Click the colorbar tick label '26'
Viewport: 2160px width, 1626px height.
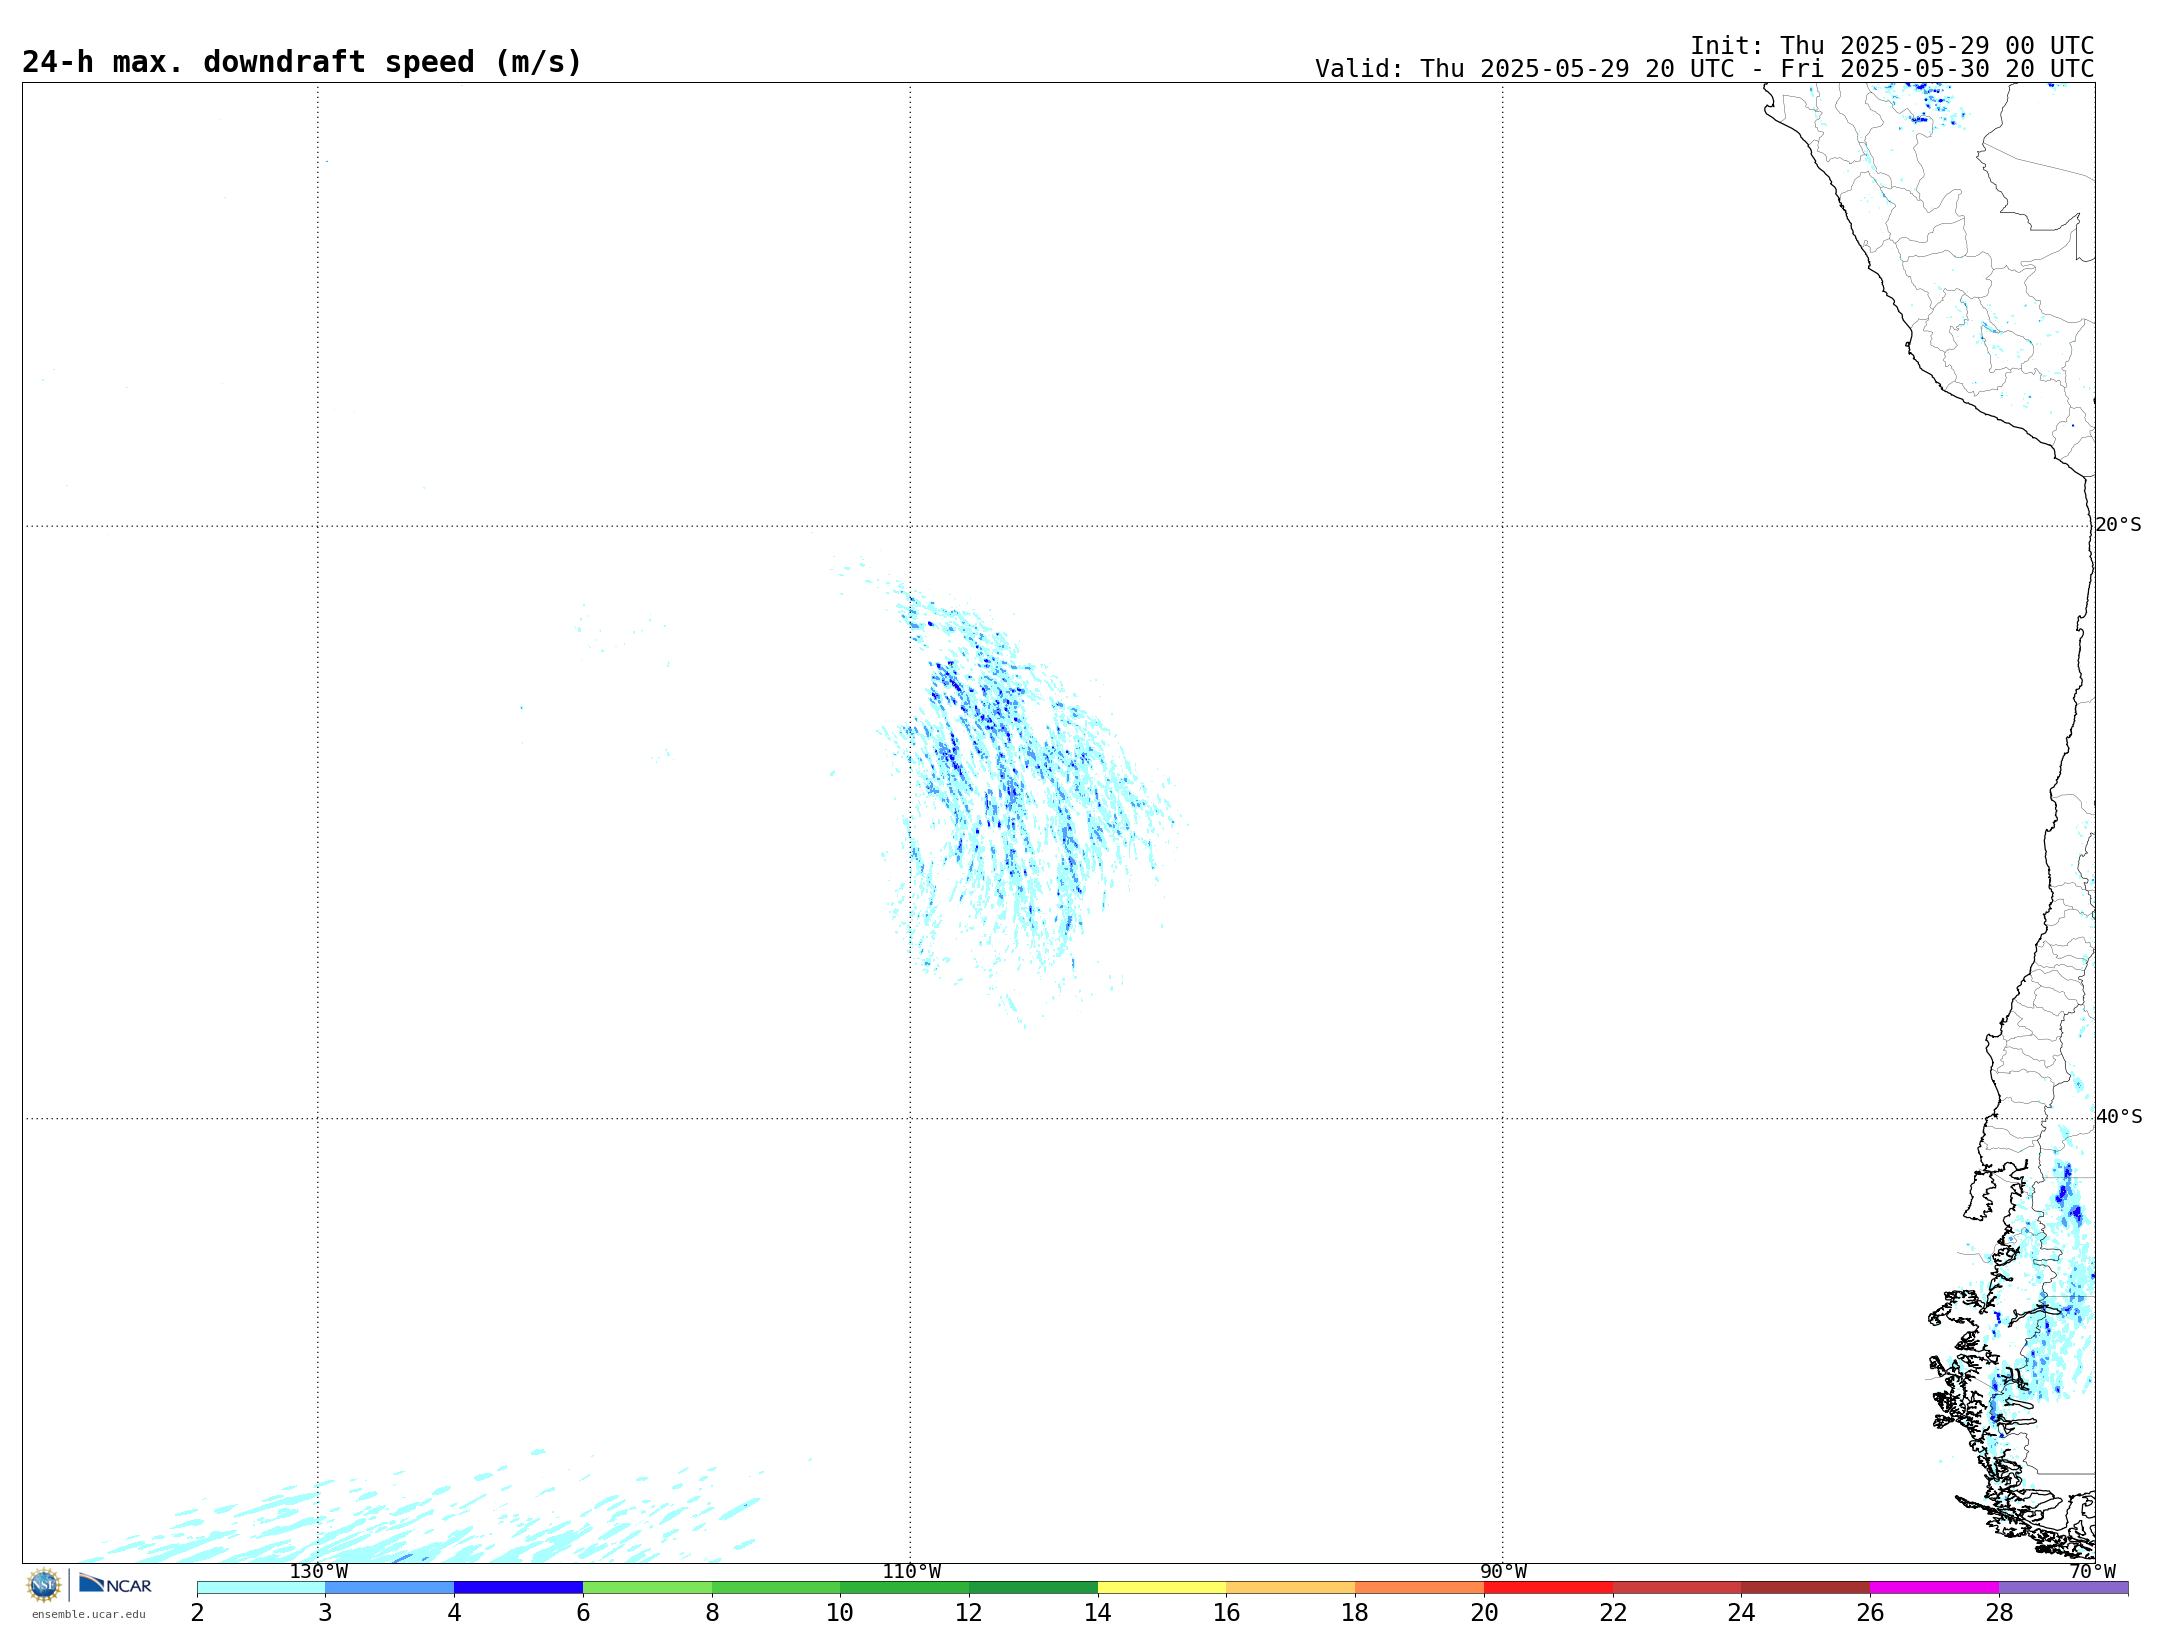pos(1870,1613)
